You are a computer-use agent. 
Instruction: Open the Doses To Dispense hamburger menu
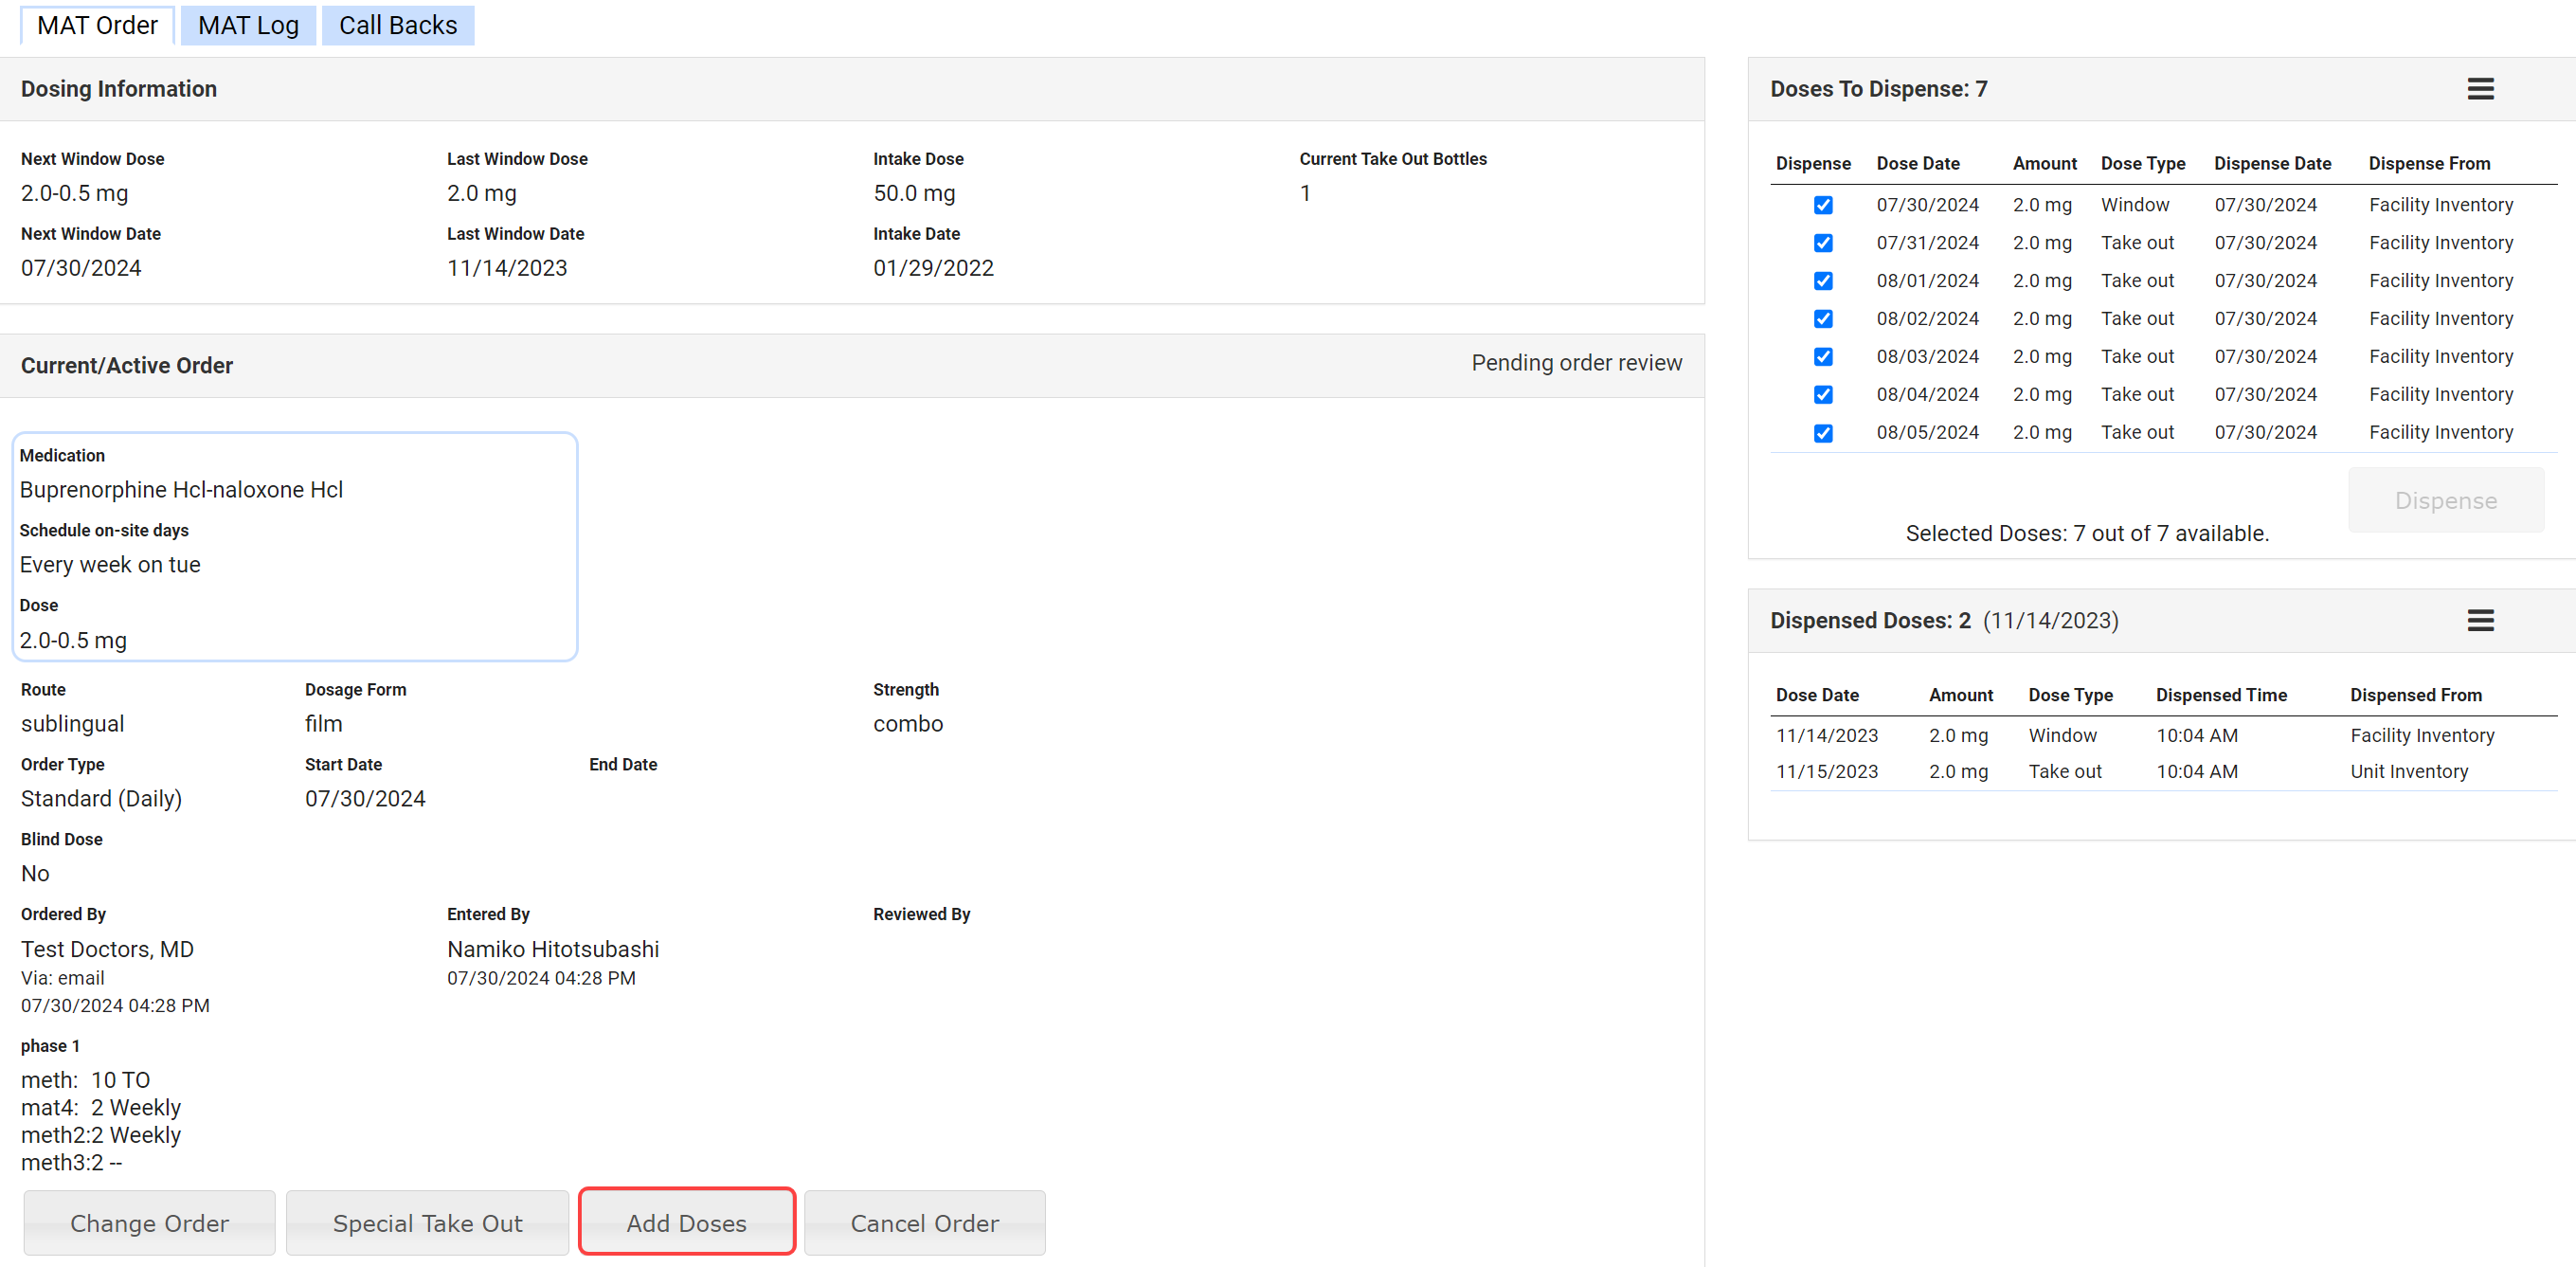click(2480, 89)
